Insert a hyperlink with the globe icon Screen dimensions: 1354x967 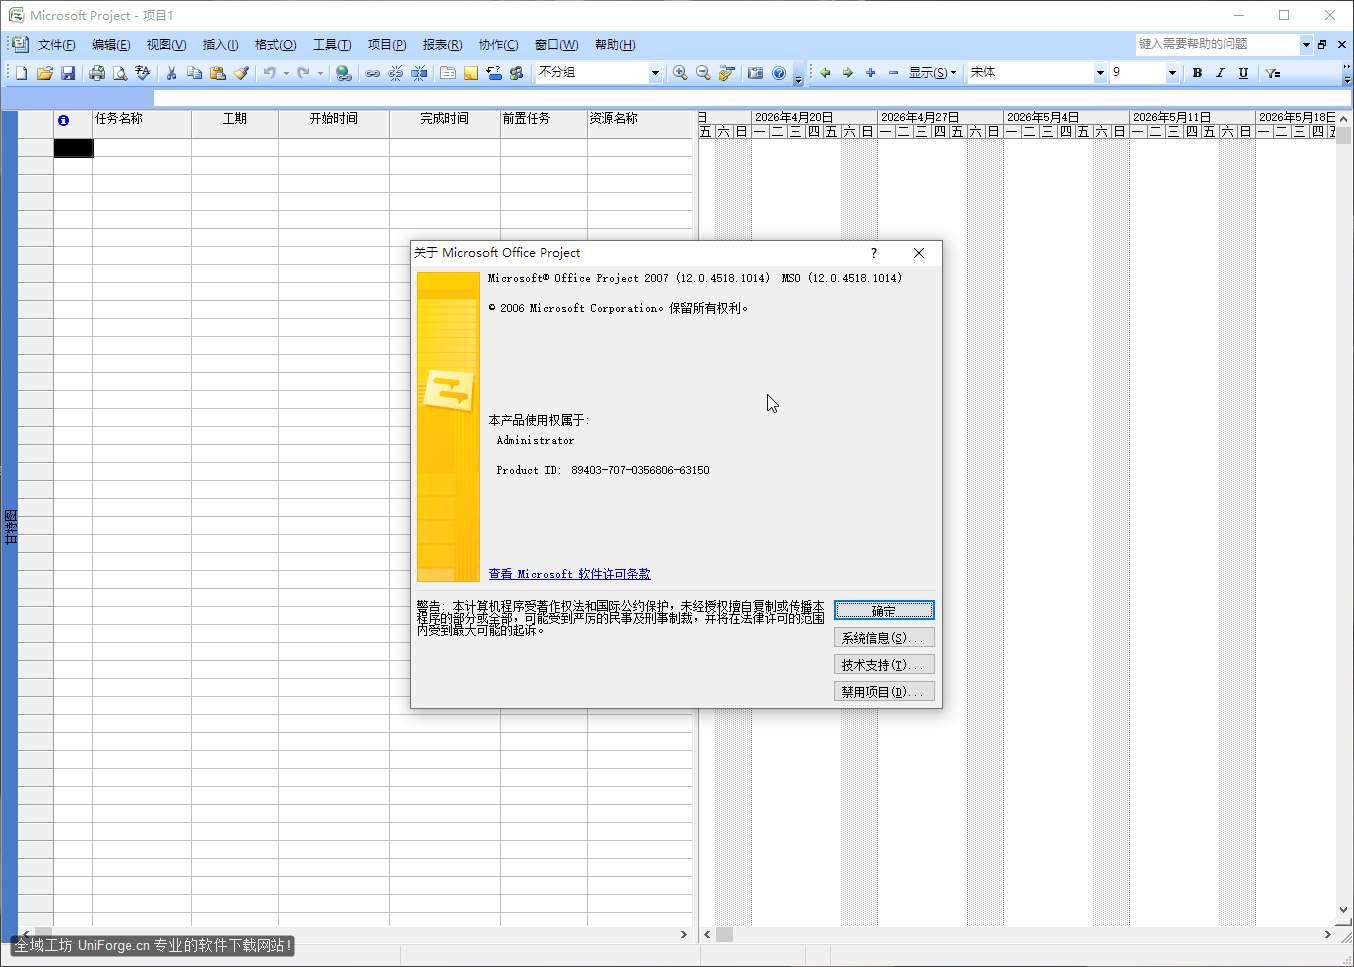343,73
